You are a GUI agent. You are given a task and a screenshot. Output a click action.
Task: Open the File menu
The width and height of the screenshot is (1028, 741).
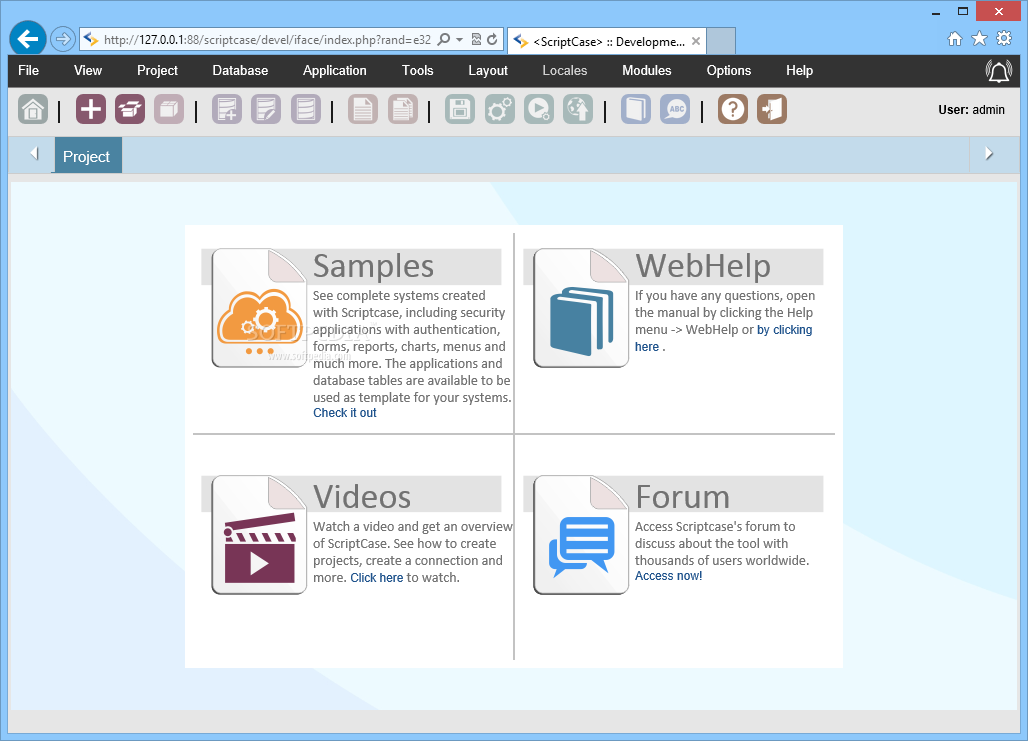coord(28,70)
